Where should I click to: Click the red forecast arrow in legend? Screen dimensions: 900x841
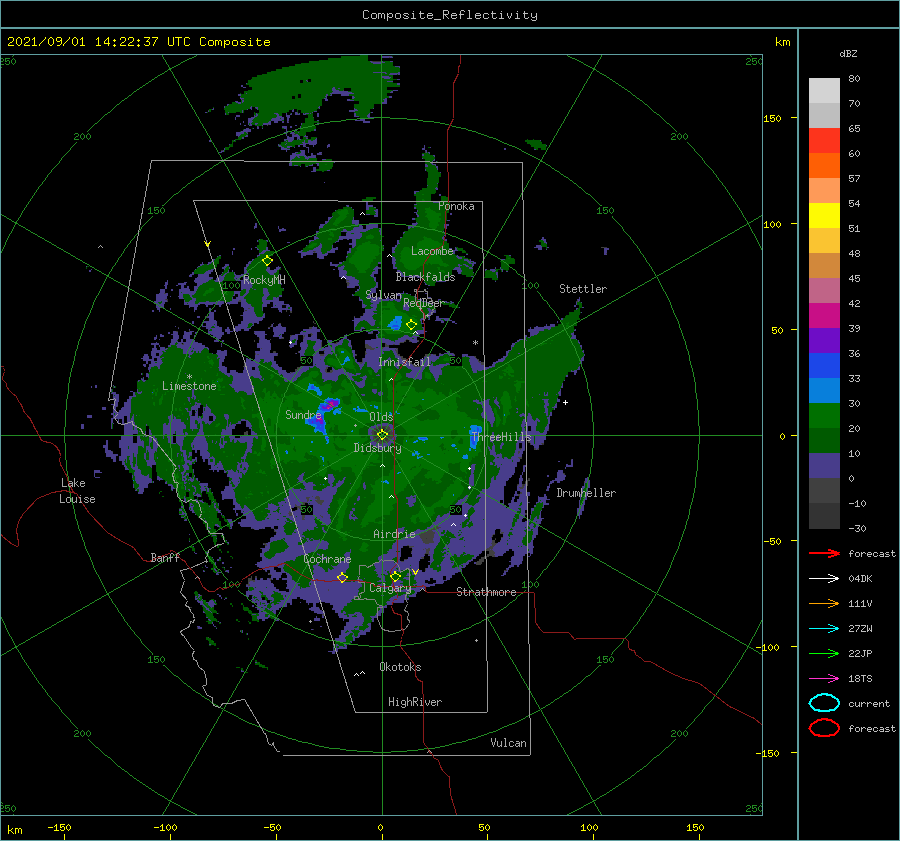(x=824, y=553)
